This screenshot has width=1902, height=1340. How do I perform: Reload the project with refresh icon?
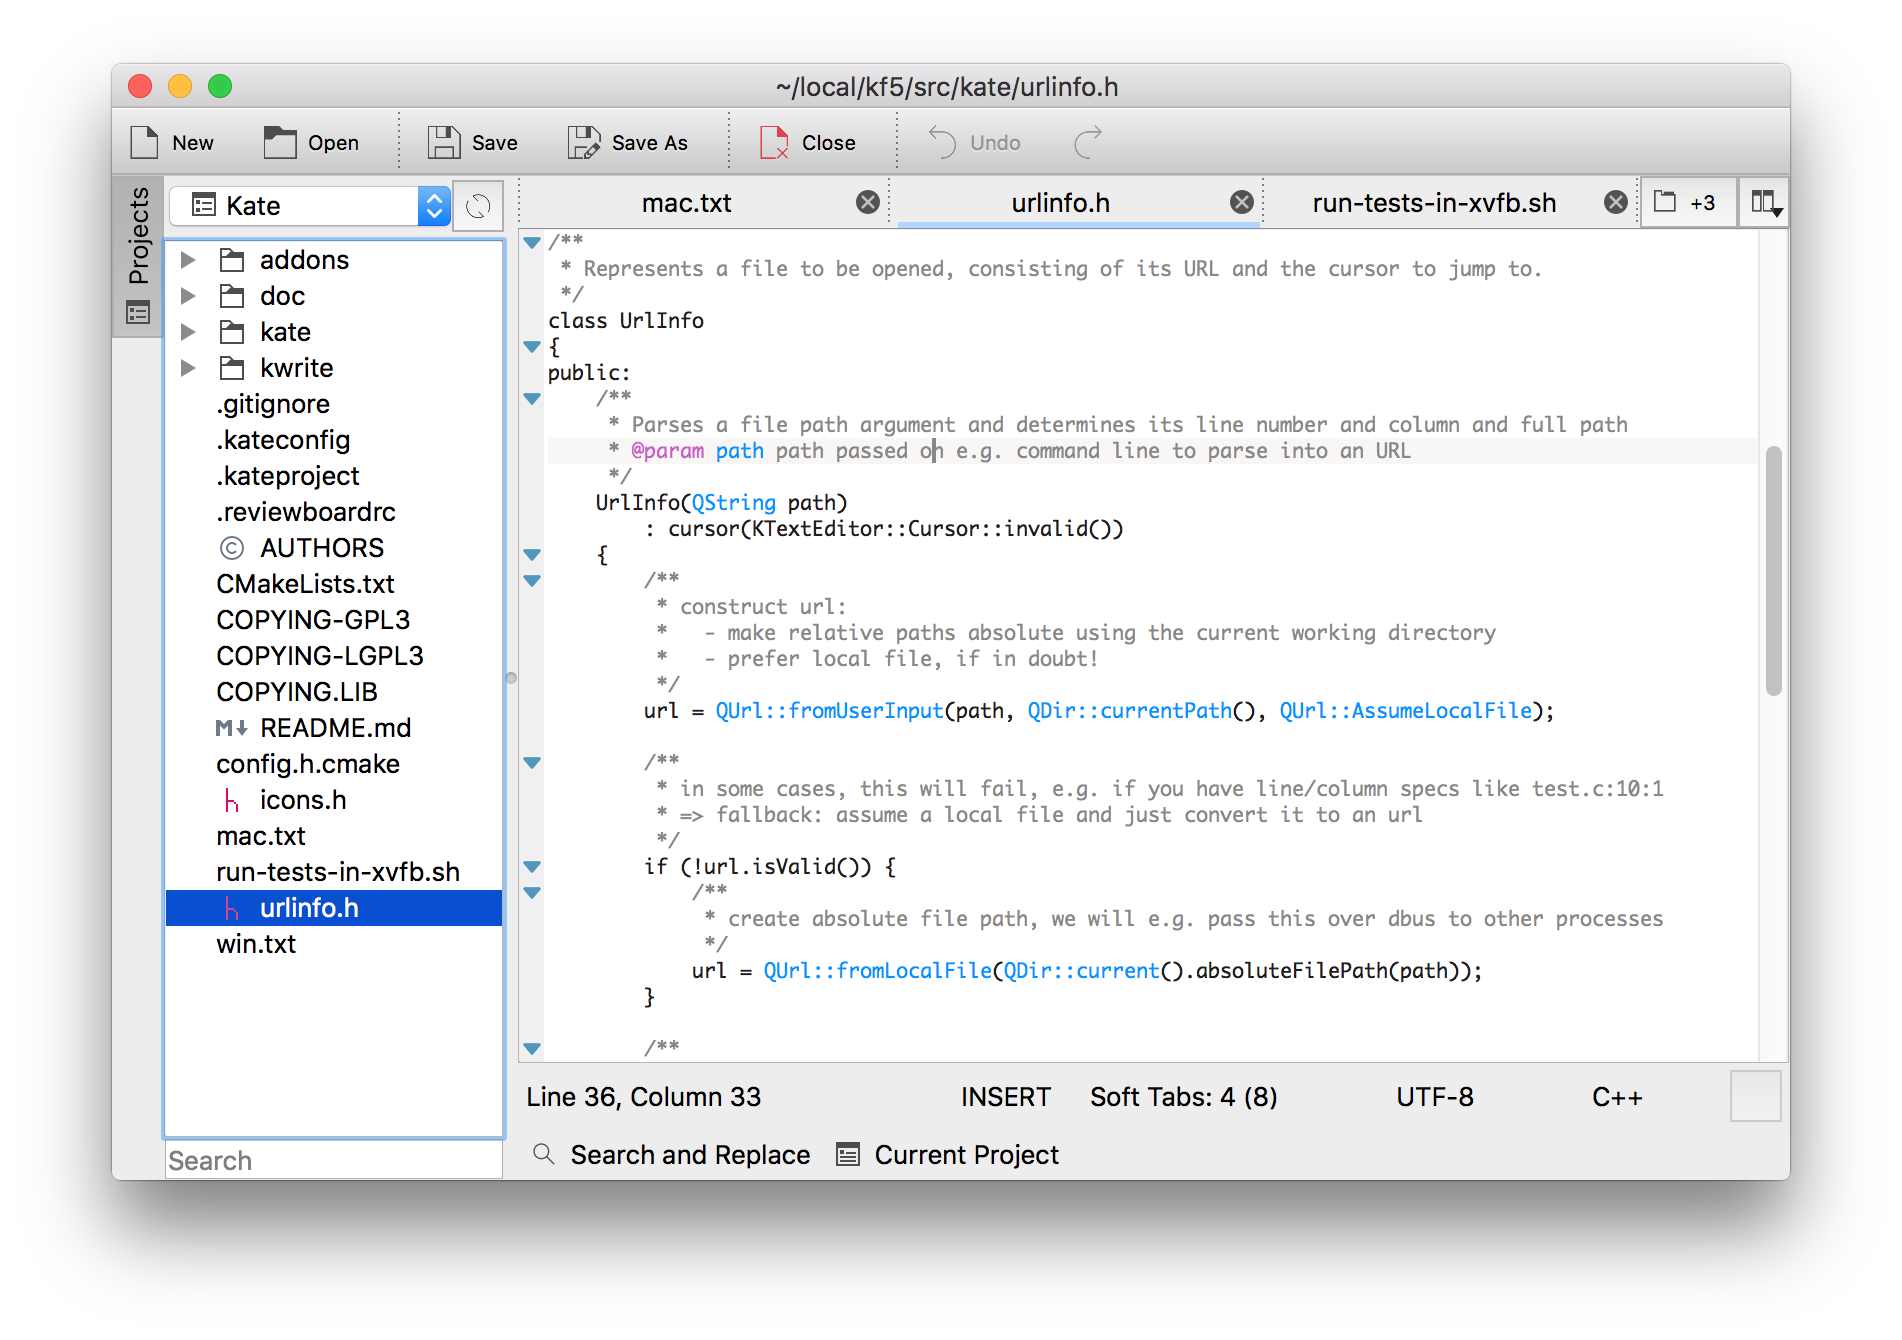[478, 206]
